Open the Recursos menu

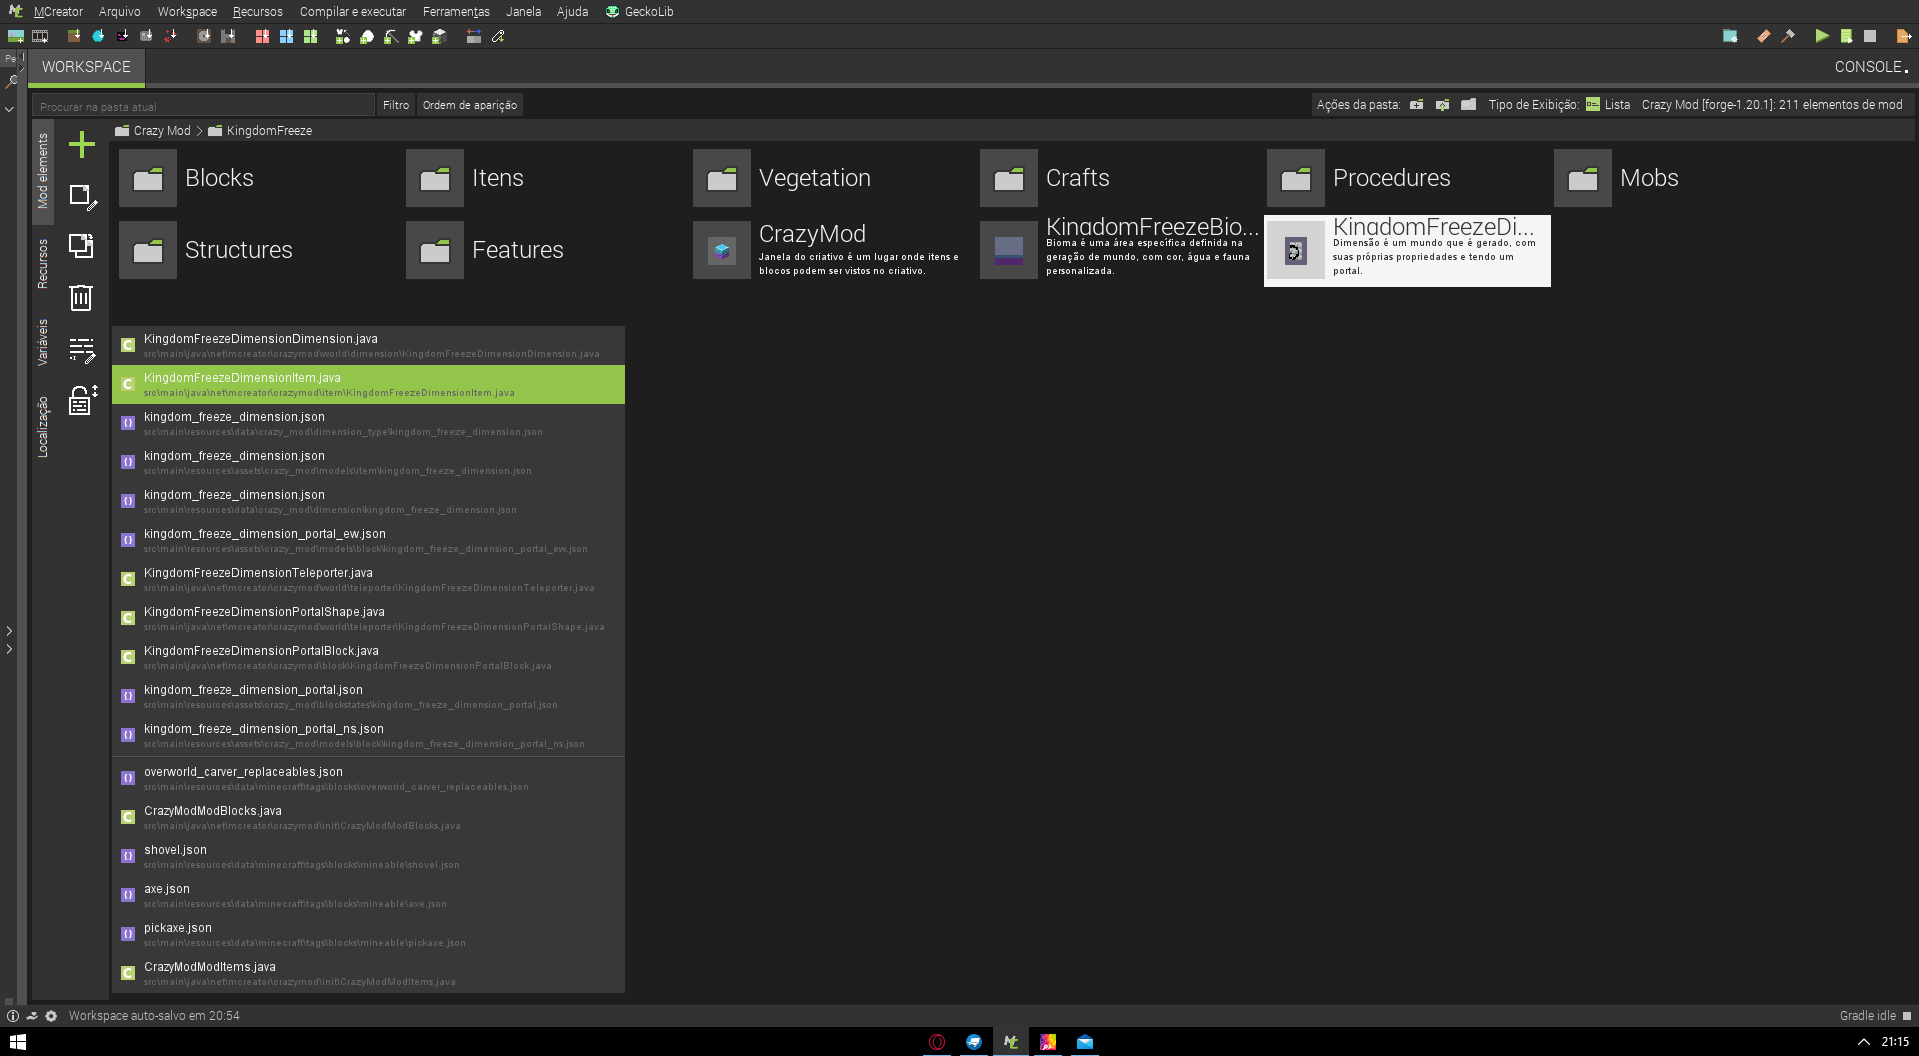pos(258,12)
